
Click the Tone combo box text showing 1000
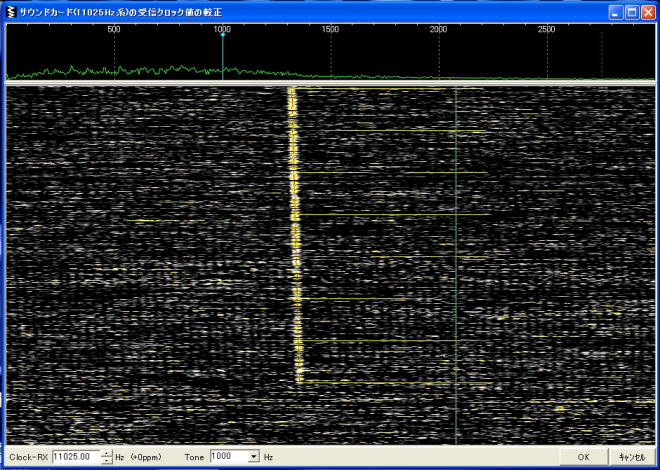point(226,457)
